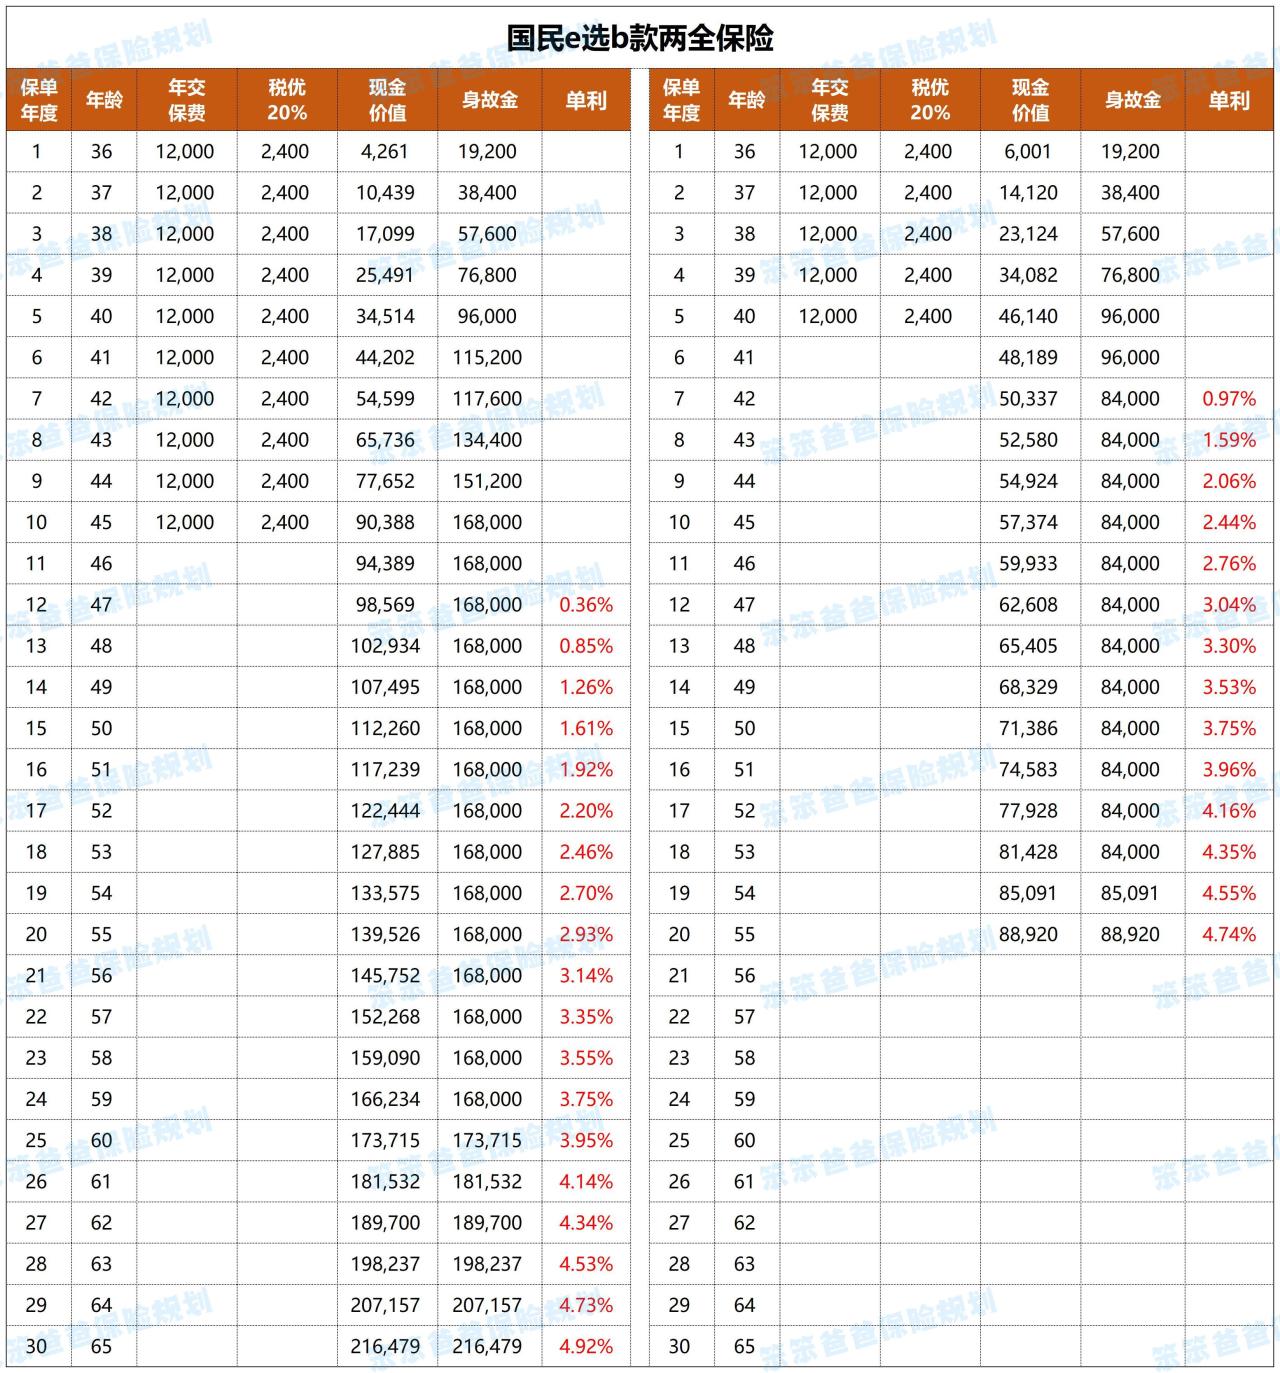Select cash value cell 90,388
Image resolution: width=1280 pixels, height=1373 pixels.
pyautogui.click(x=385, y=522)
